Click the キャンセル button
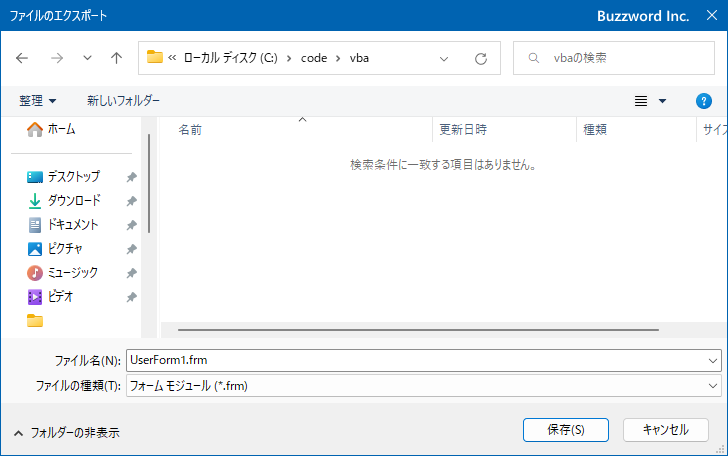Viewport: 728px width, 456px height. pos(665,430)
